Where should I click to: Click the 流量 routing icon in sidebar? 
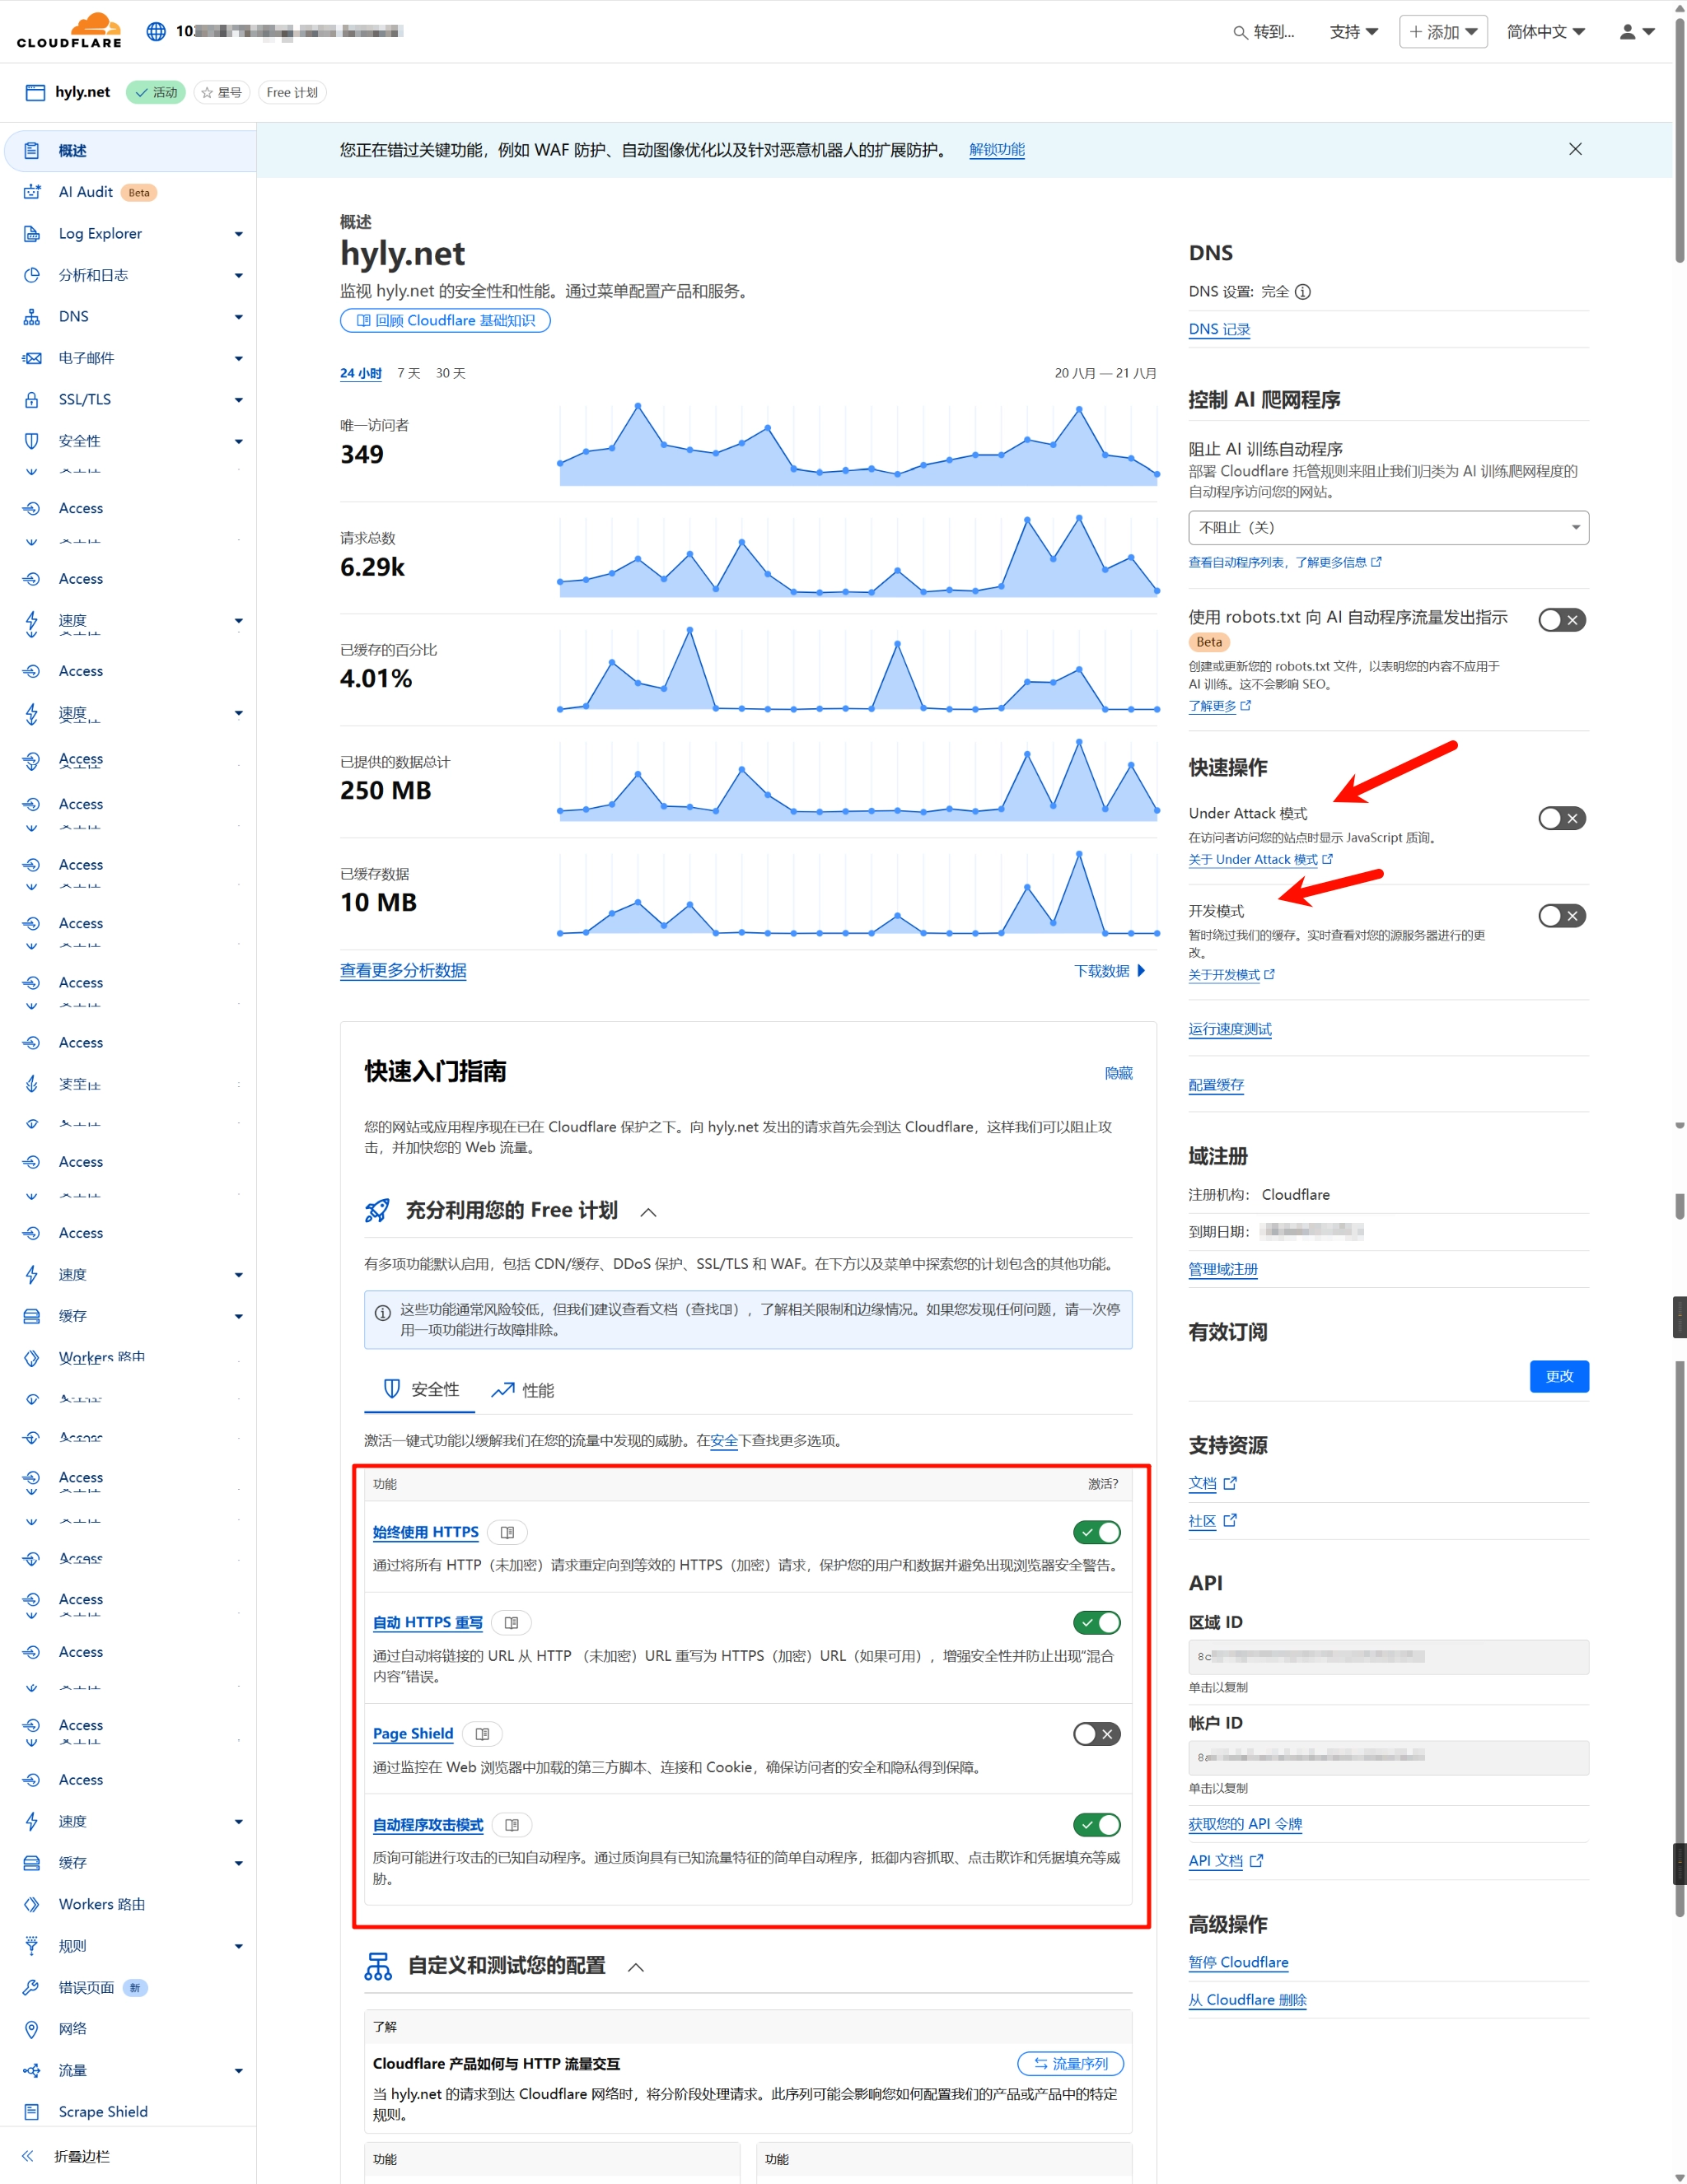(x=32, y=2071)
